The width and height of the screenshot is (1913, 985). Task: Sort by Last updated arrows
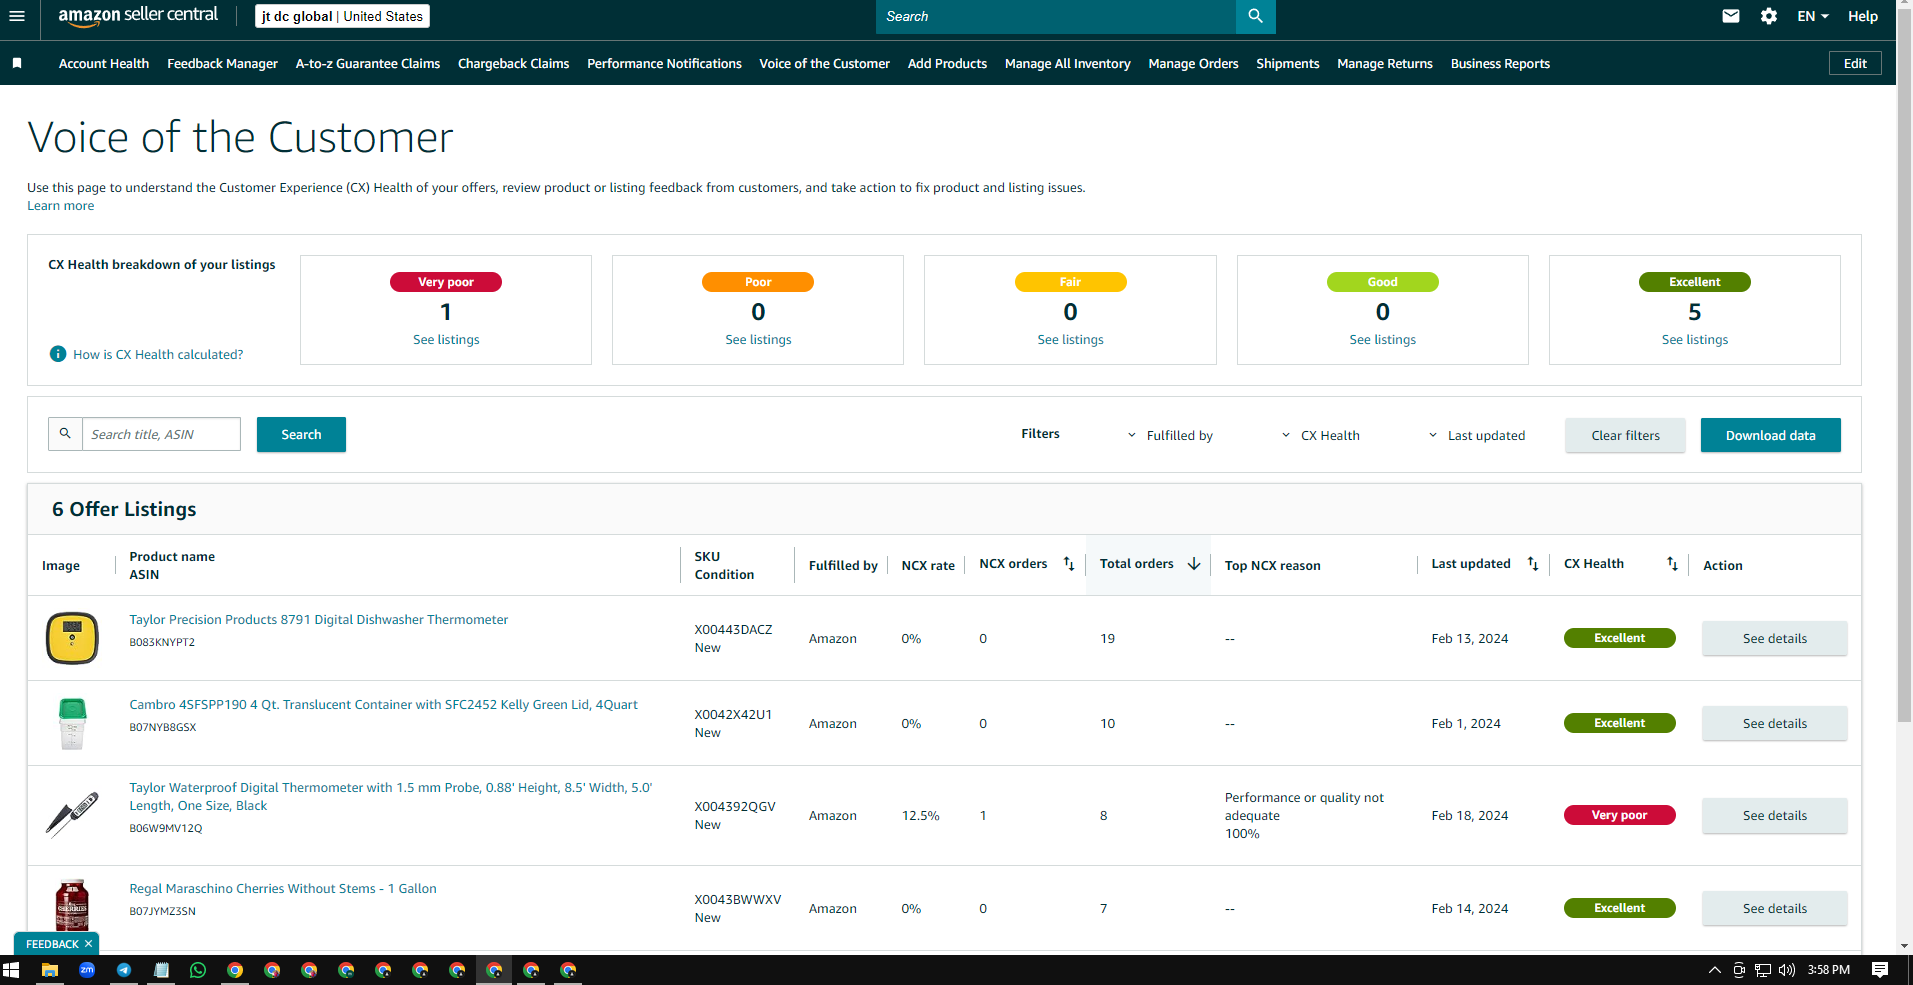point(1533,564)
